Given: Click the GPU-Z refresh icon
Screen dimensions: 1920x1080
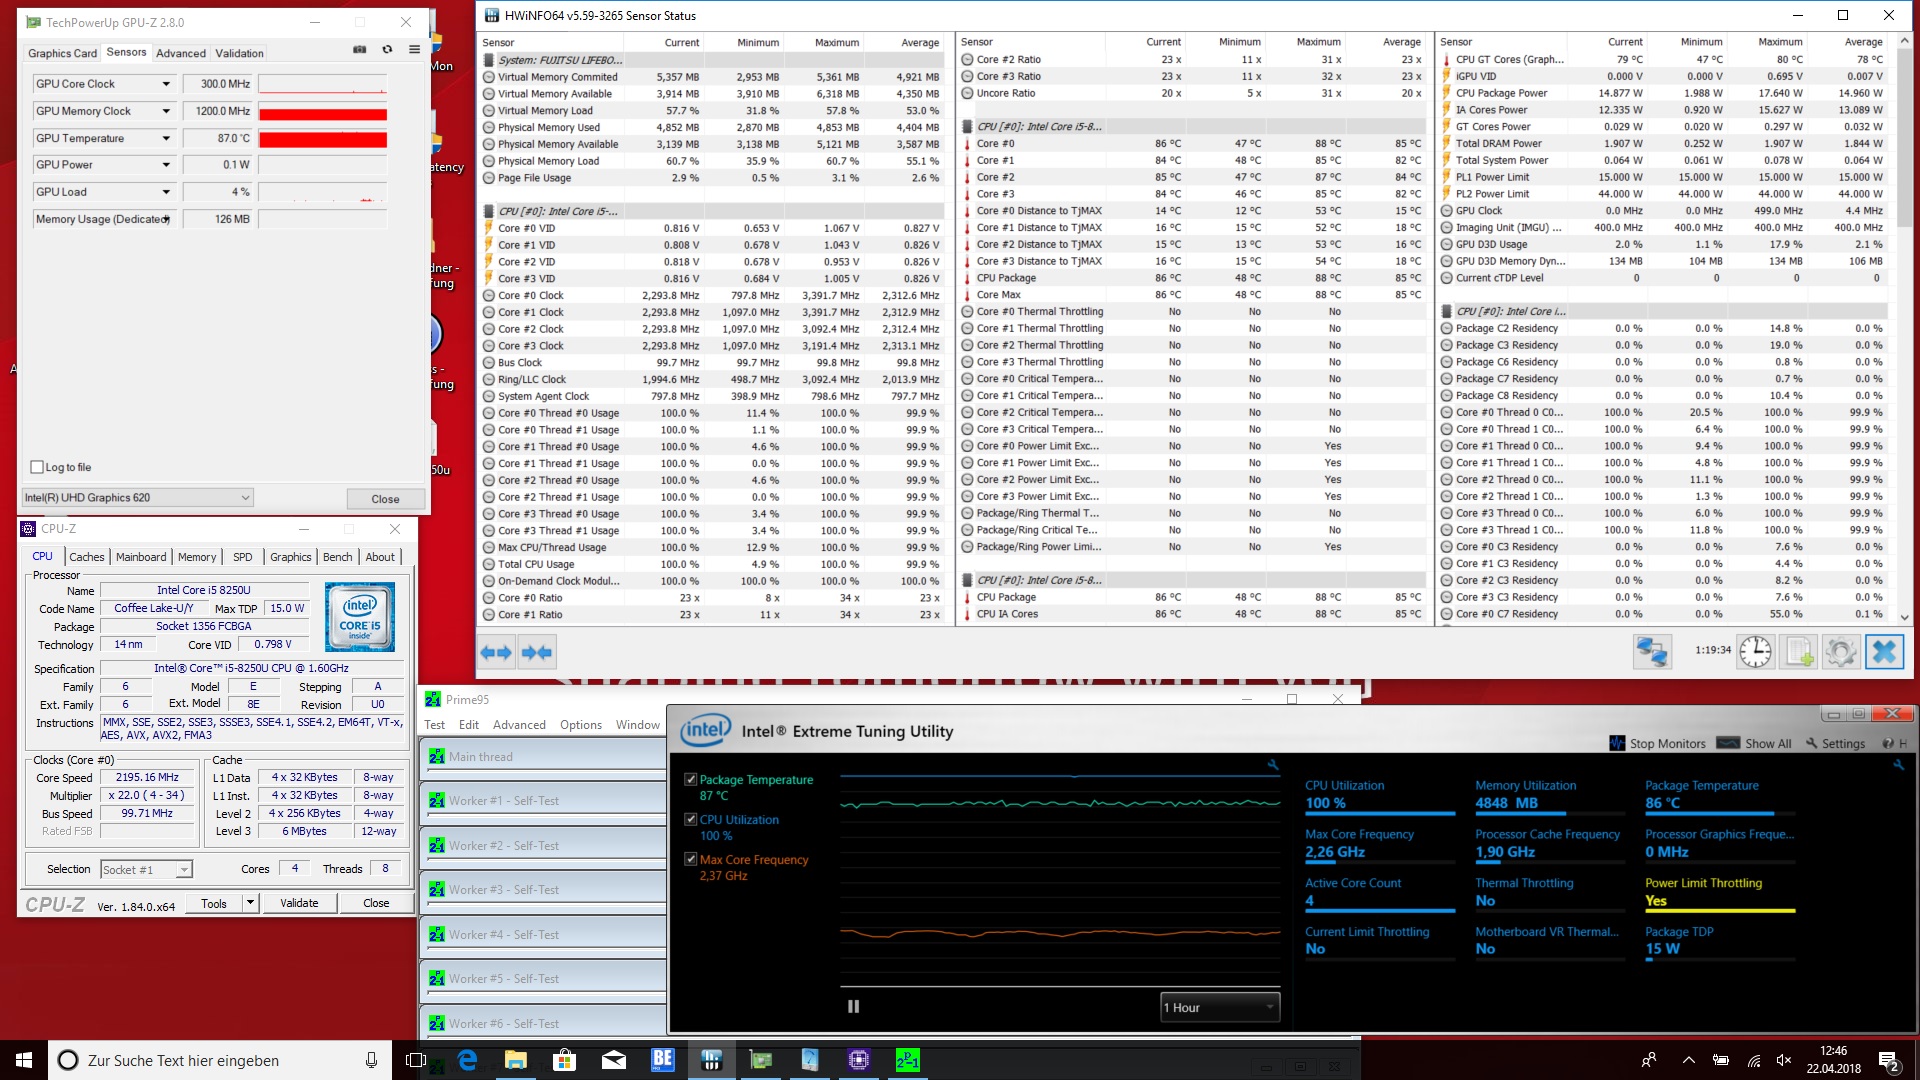Looking at the screenshot, I should point(387,50).
